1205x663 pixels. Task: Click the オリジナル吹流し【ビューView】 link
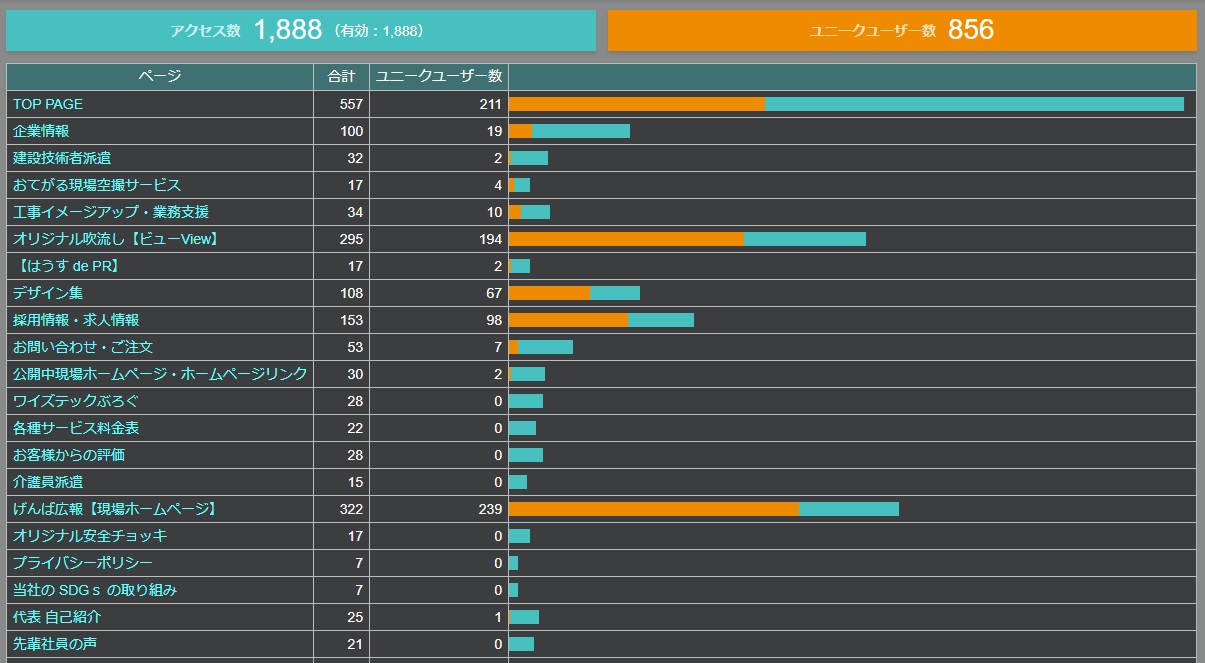[x=116, y=239]
